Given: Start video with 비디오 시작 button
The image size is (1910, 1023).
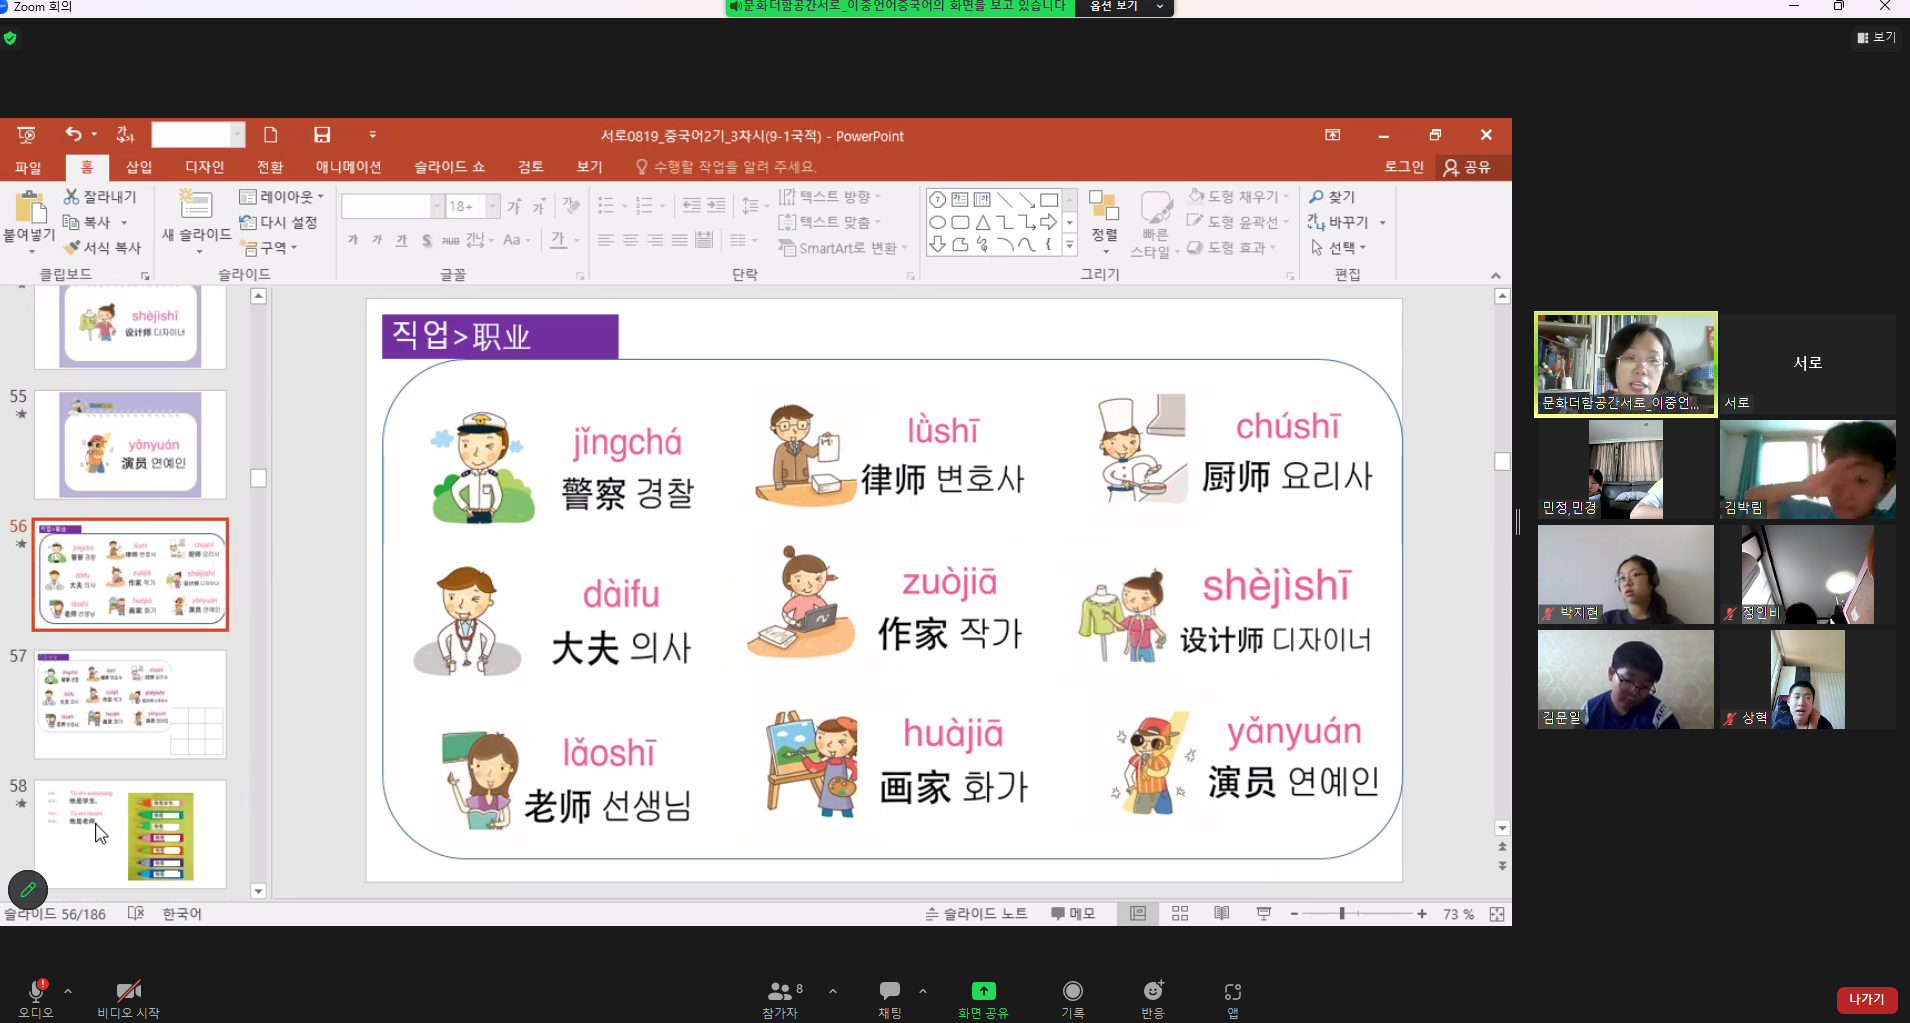Looking at the screenshot, I should [x=128, y=991].
